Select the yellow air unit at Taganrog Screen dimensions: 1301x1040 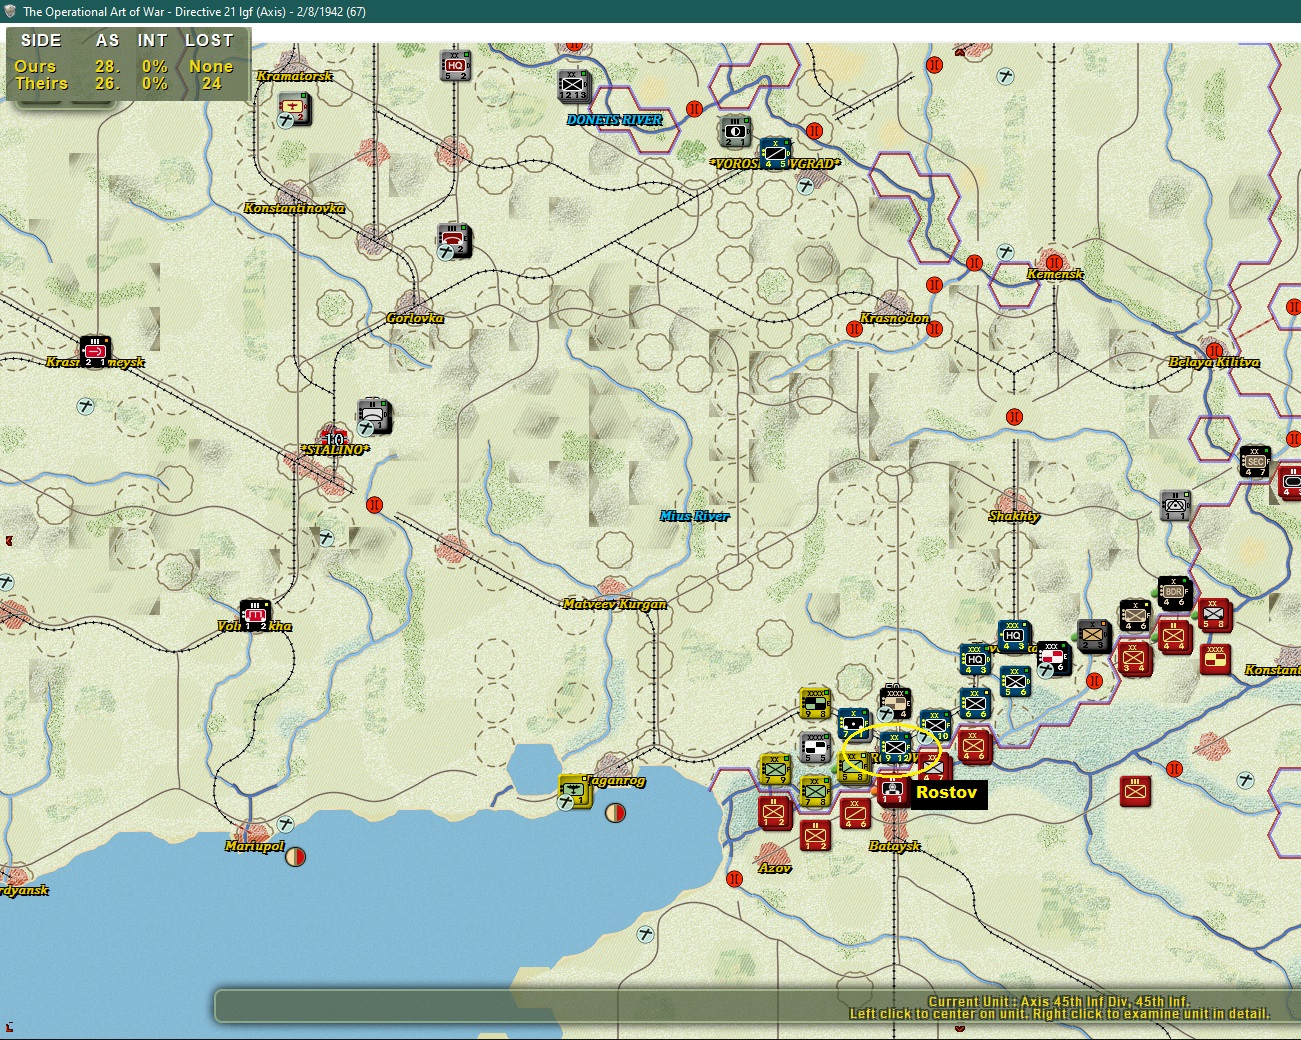coord(575,790)
